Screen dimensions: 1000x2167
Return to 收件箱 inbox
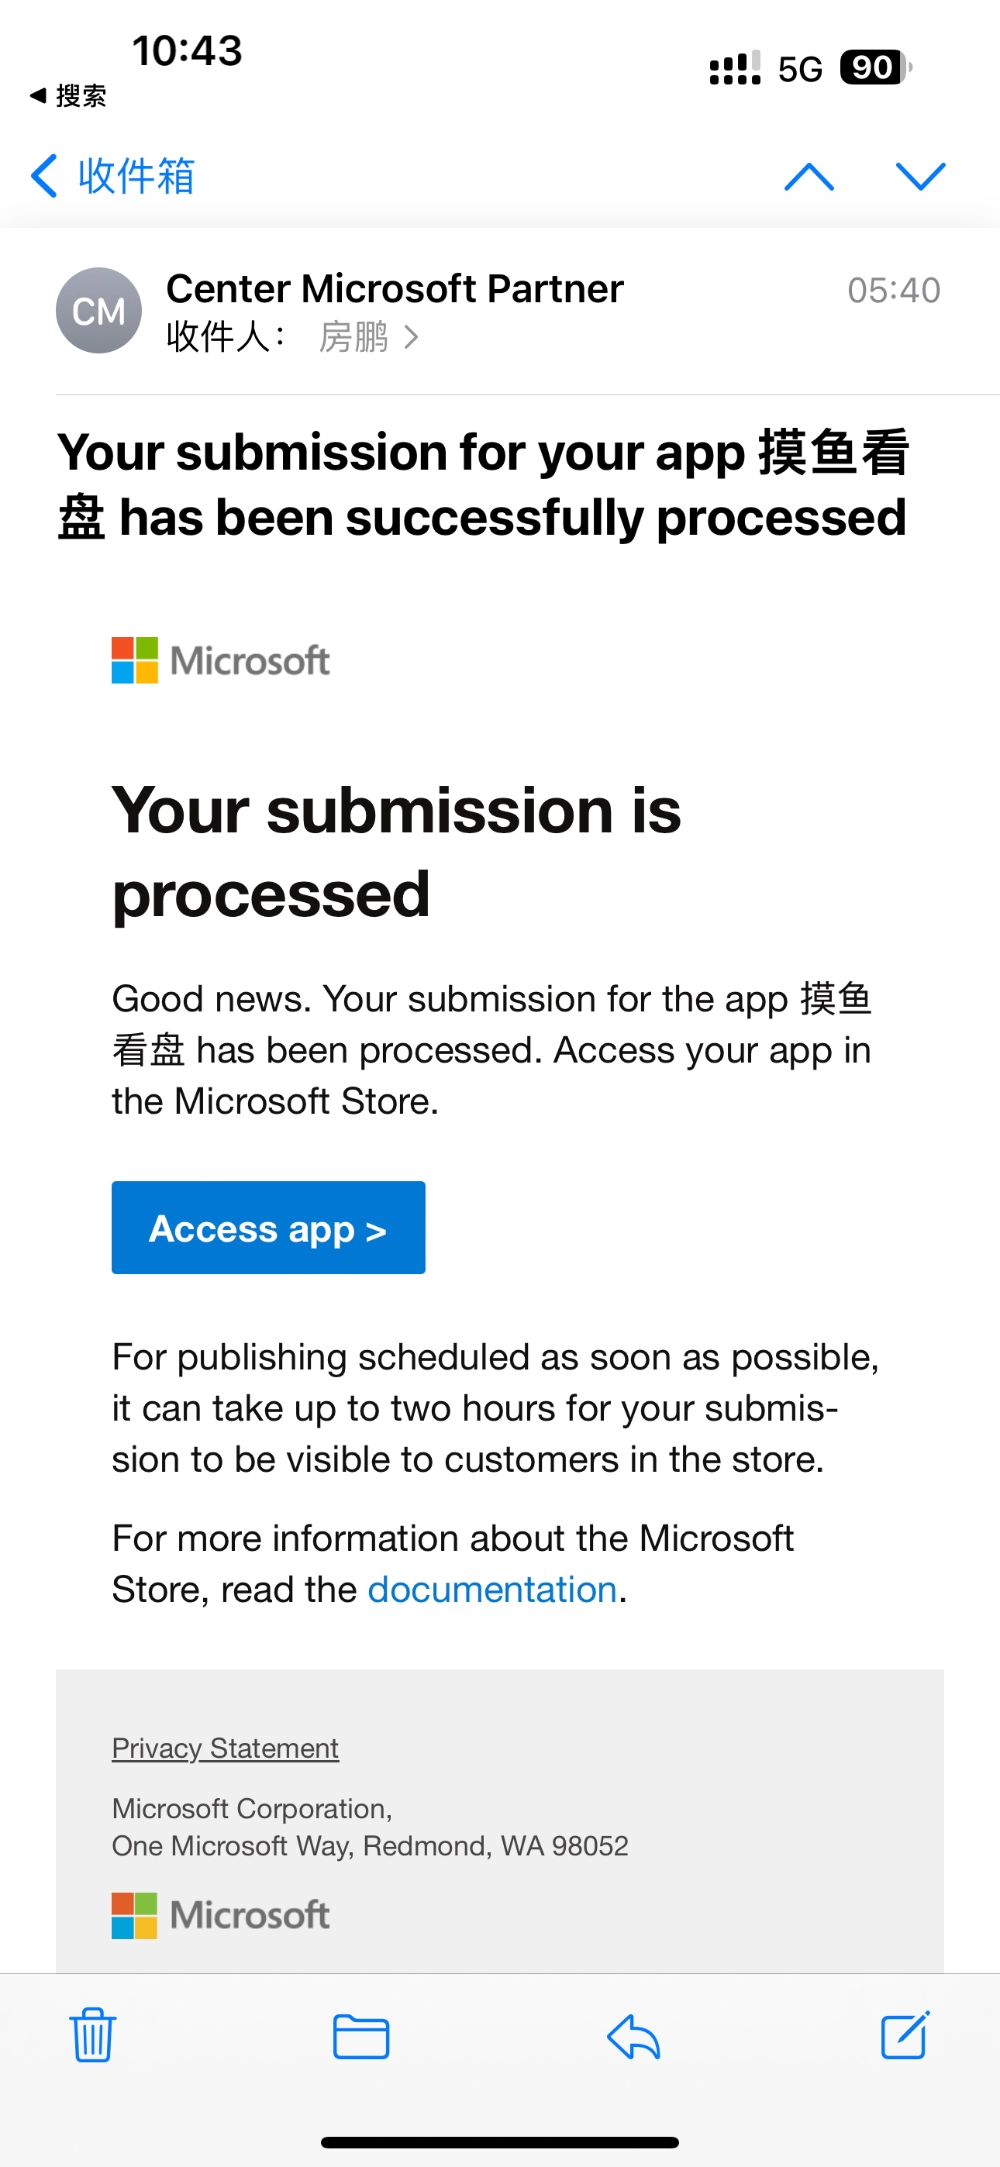[112, 176]
